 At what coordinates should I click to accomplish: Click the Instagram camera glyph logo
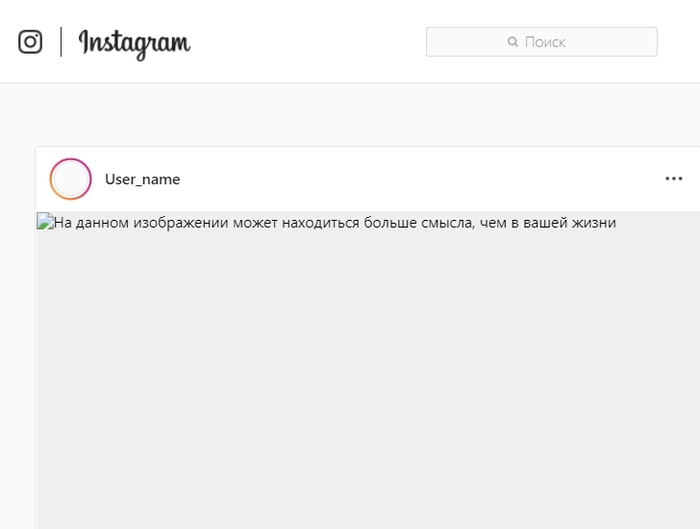point(30,42)
